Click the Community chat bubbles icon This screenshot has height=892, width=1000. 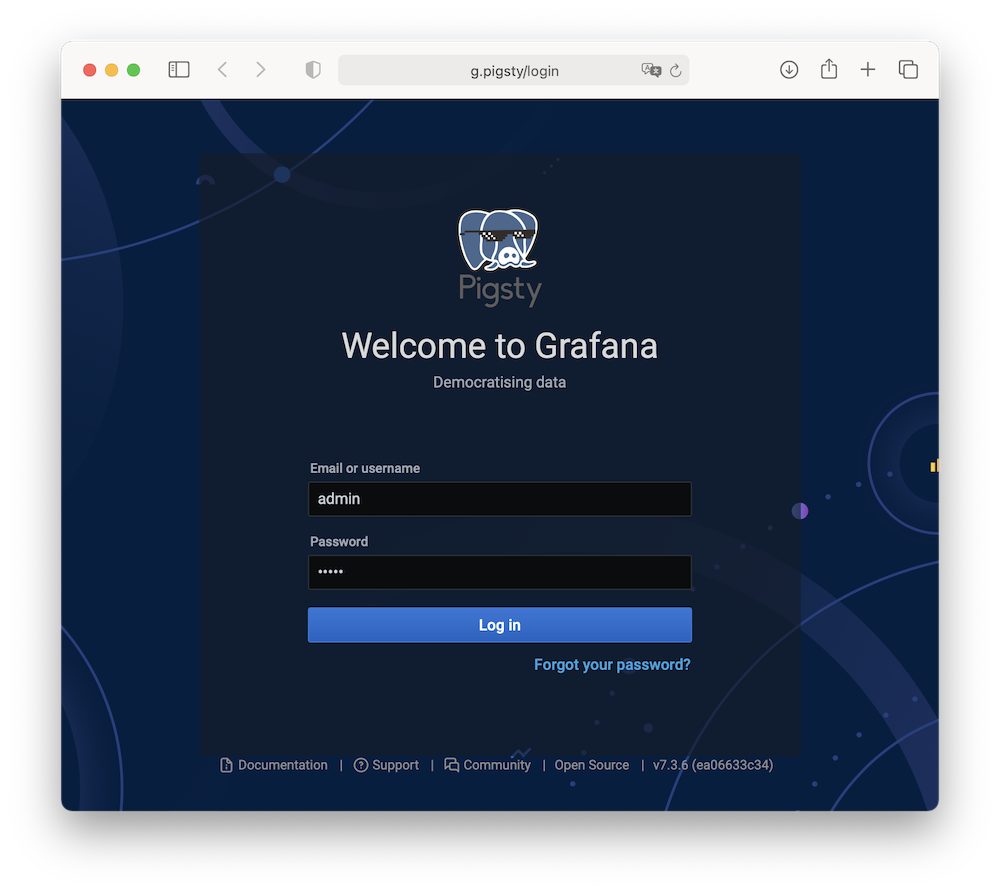[452, 765]
